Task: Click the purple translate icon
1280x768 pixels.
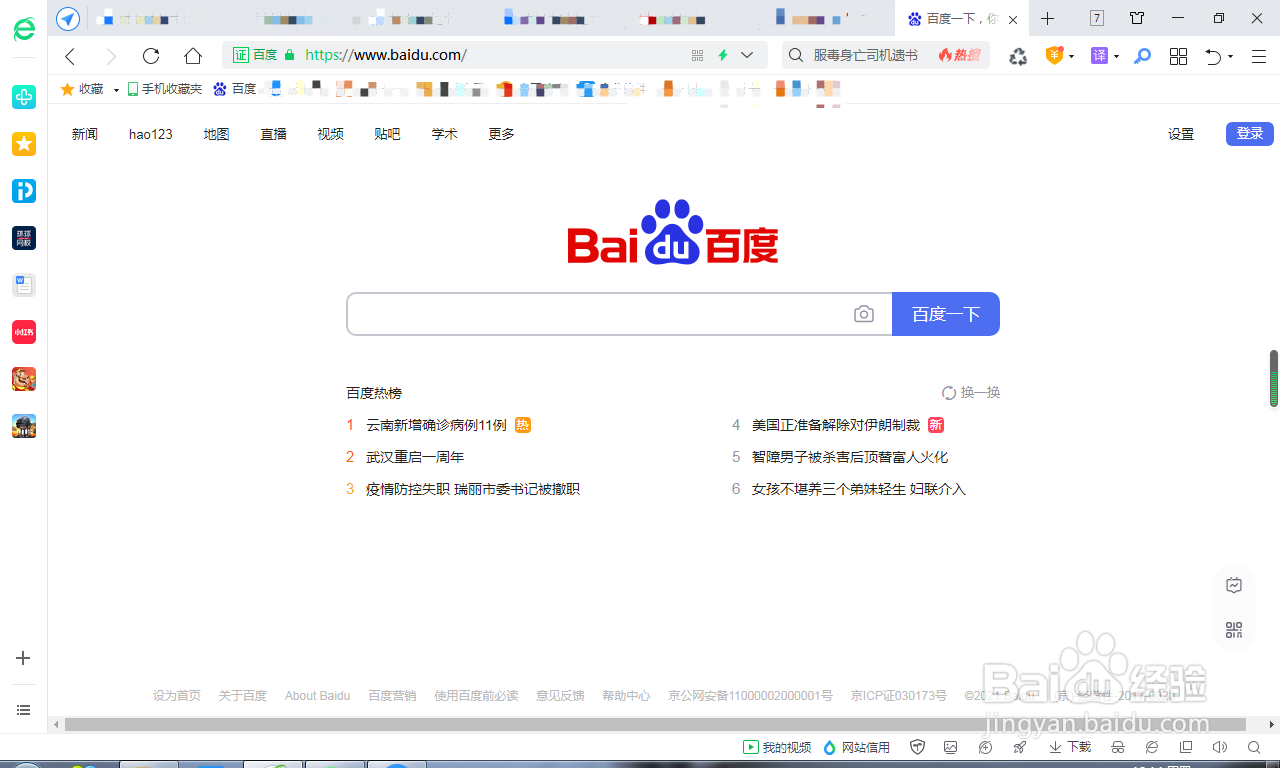Action: 1099,56
